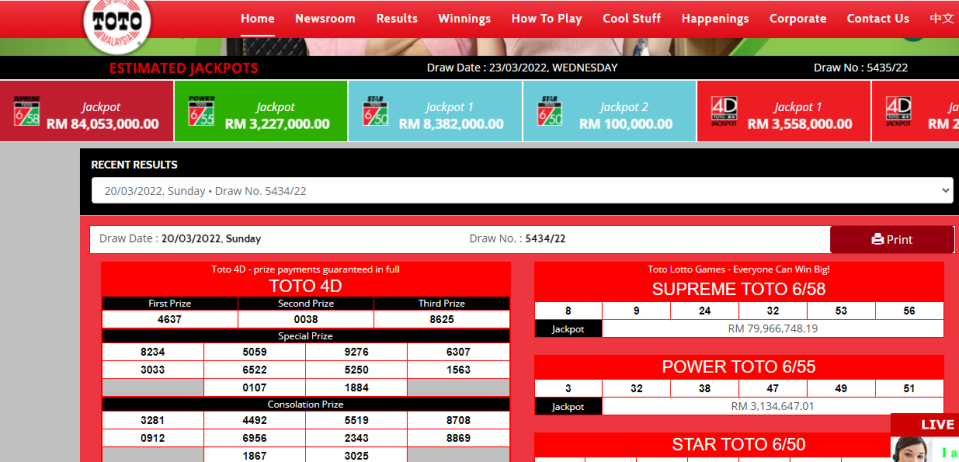The width and height of the screenshot is (959, 462).
Task: Click the Power Toto 6/55 jackpot icon
Action: click(201, 111)
